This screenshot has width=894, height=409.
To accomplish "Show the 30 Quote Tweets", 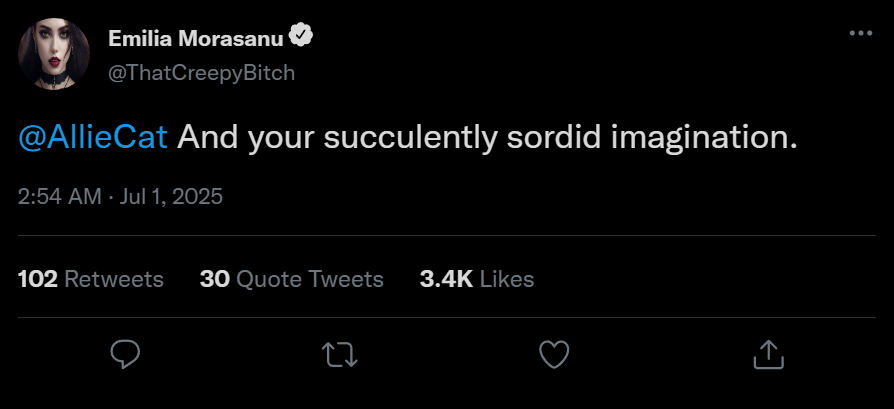I will tap(292, 279).
